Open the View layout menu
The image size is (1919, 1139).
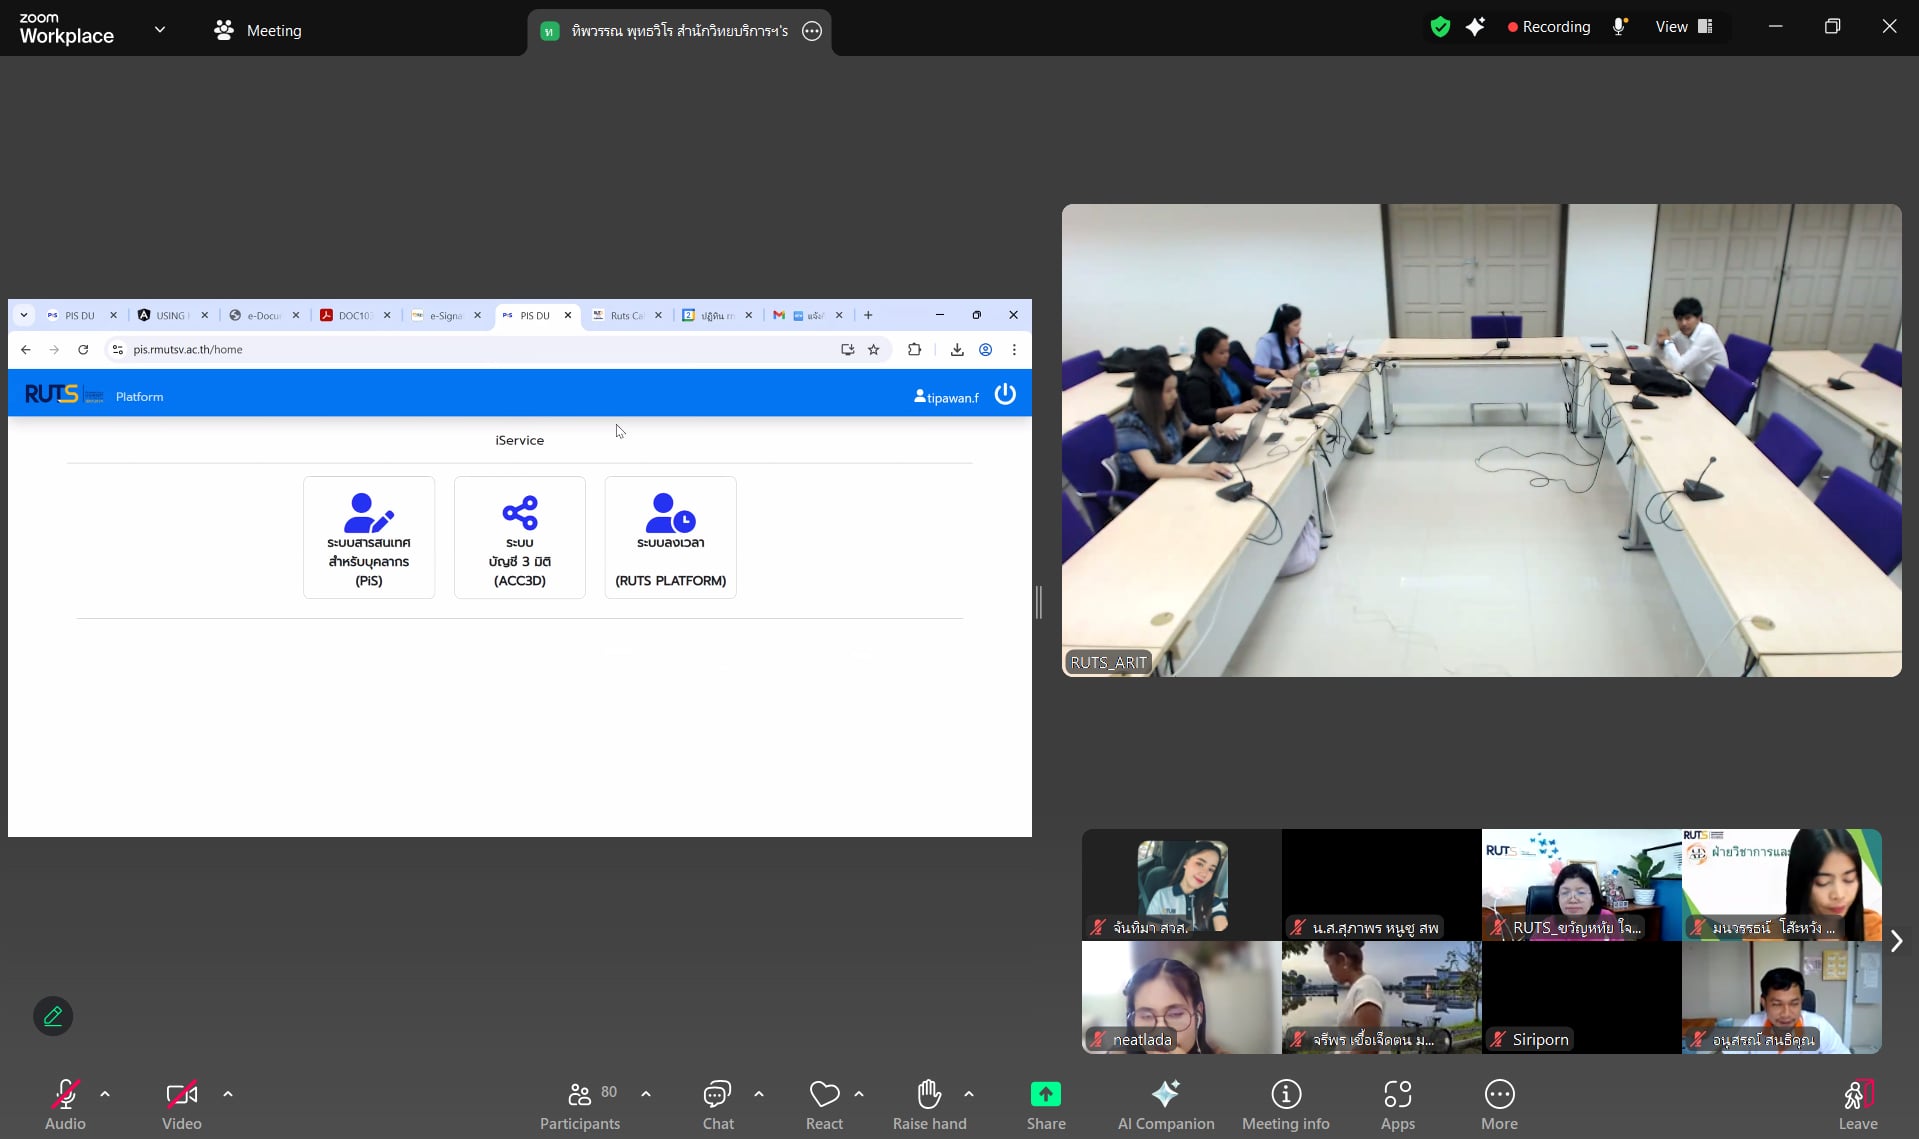pyautogui.click(x=1684, y=27)
